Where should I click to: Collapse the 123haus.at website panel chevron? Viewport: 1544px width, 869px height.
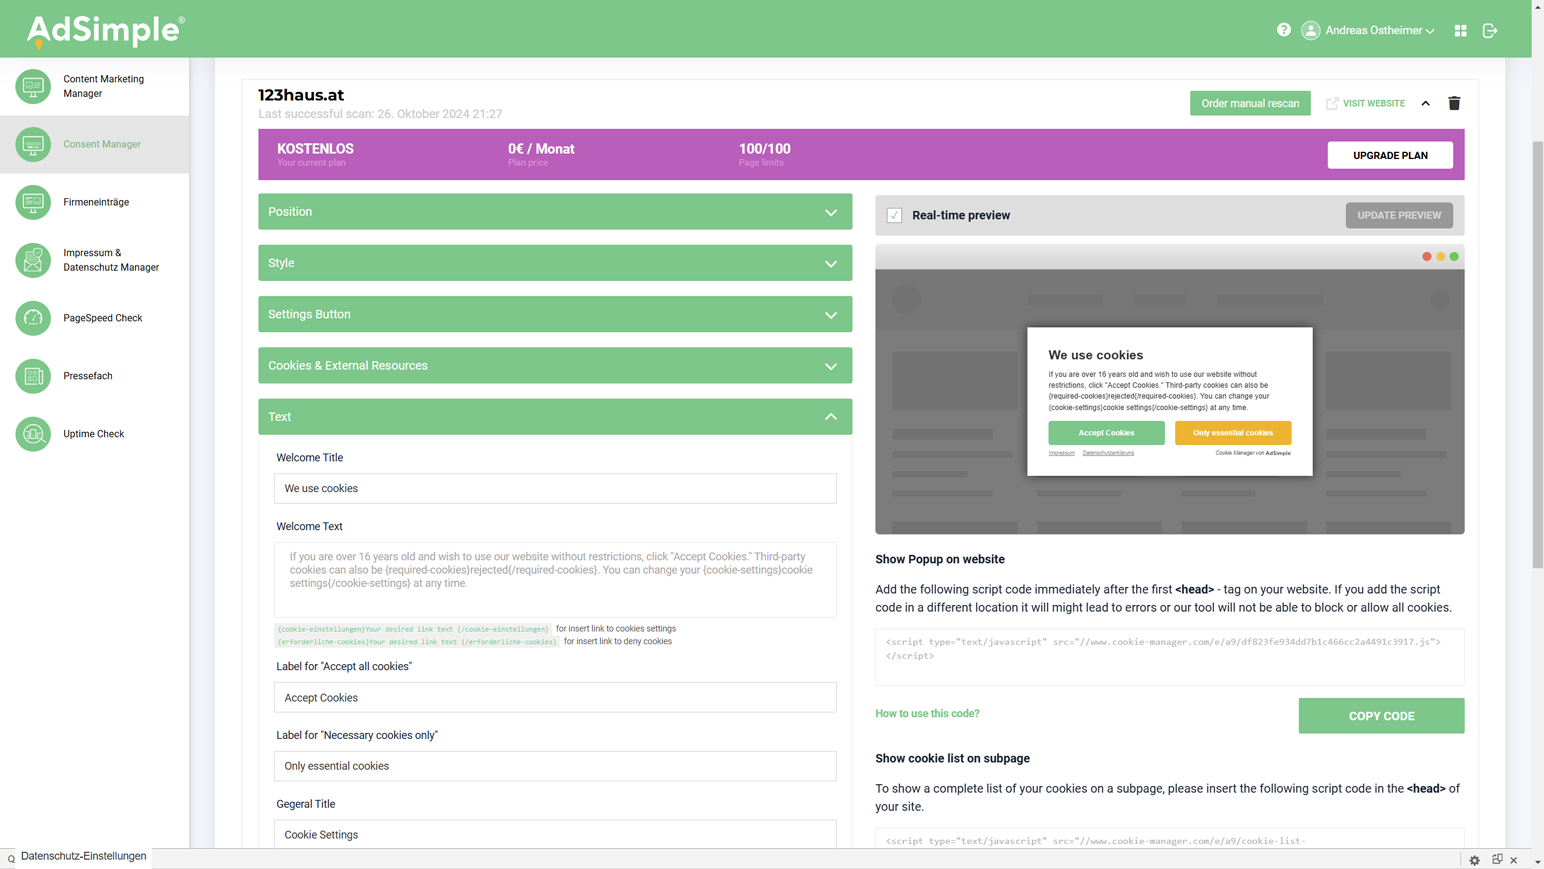pos(1426,103)
